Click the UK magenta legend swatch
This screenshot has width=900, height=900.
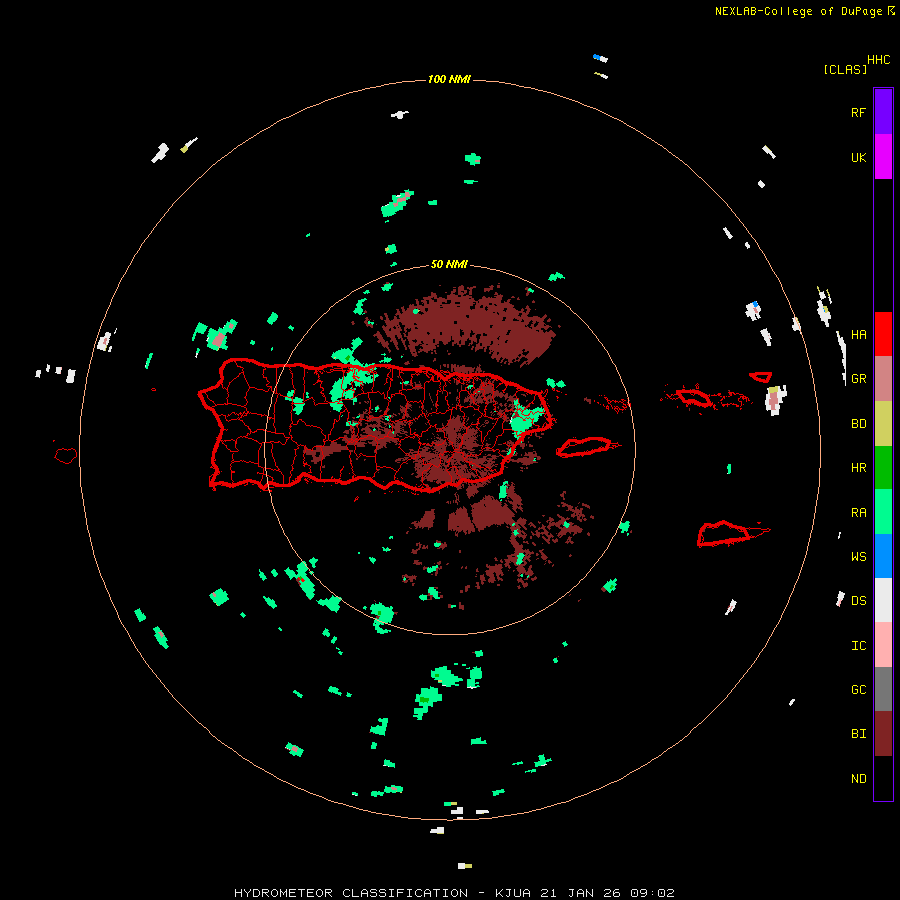(883, 157)
